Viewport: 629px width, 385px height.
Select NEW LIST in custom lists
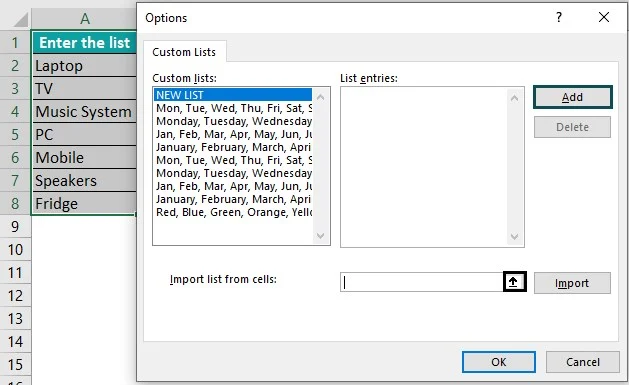tap(233, 95)
